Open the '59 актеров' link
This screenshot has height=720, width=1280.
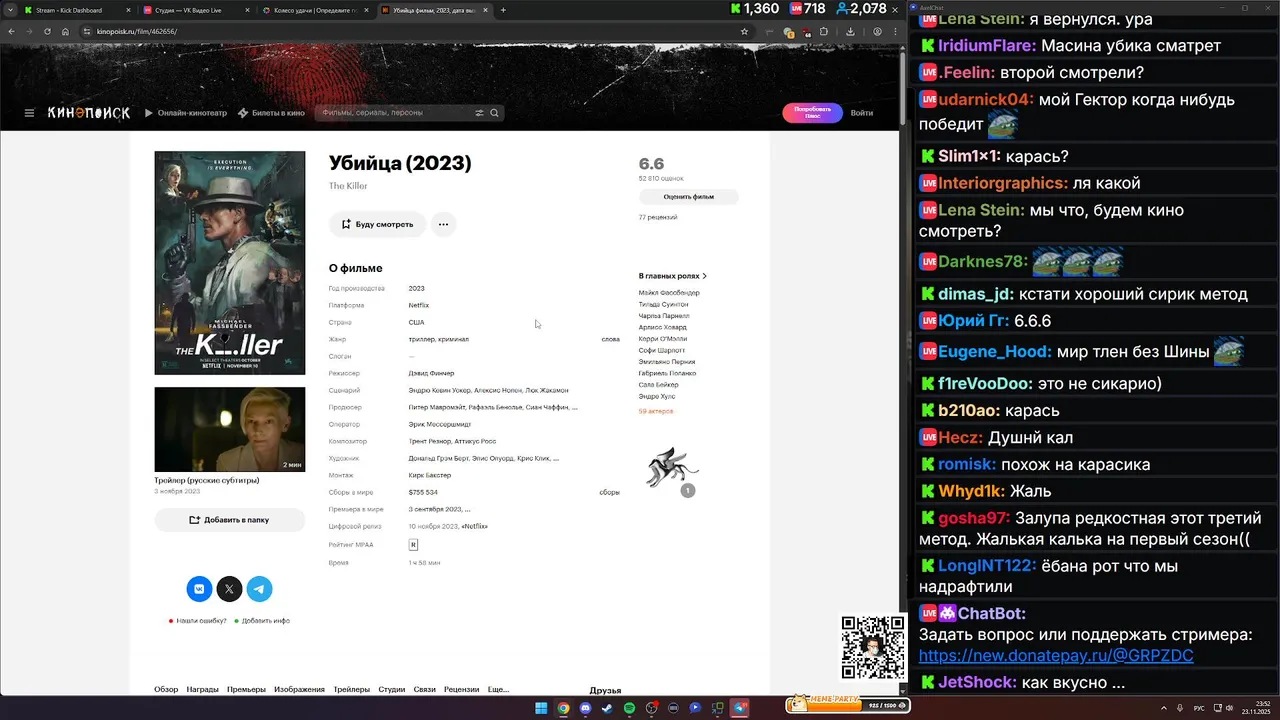point(656,411)
